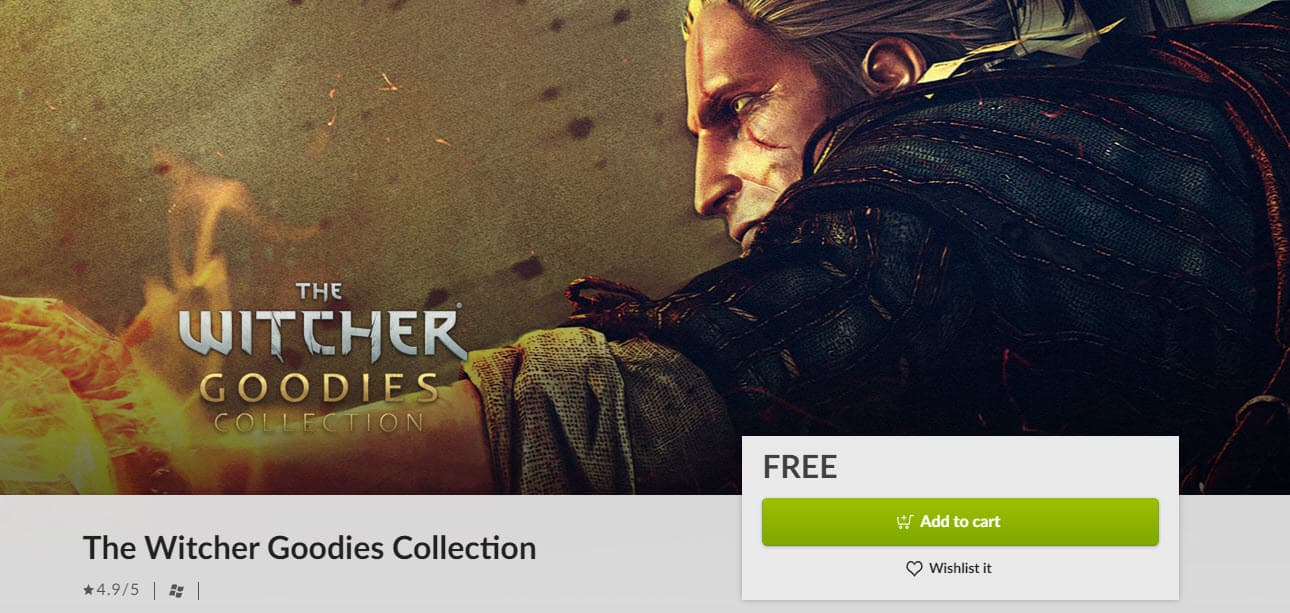1290x613 pixels.
Task: Add game to wishlist via Wishlist it
Action: pyautogui.click(x=948, y=568)
